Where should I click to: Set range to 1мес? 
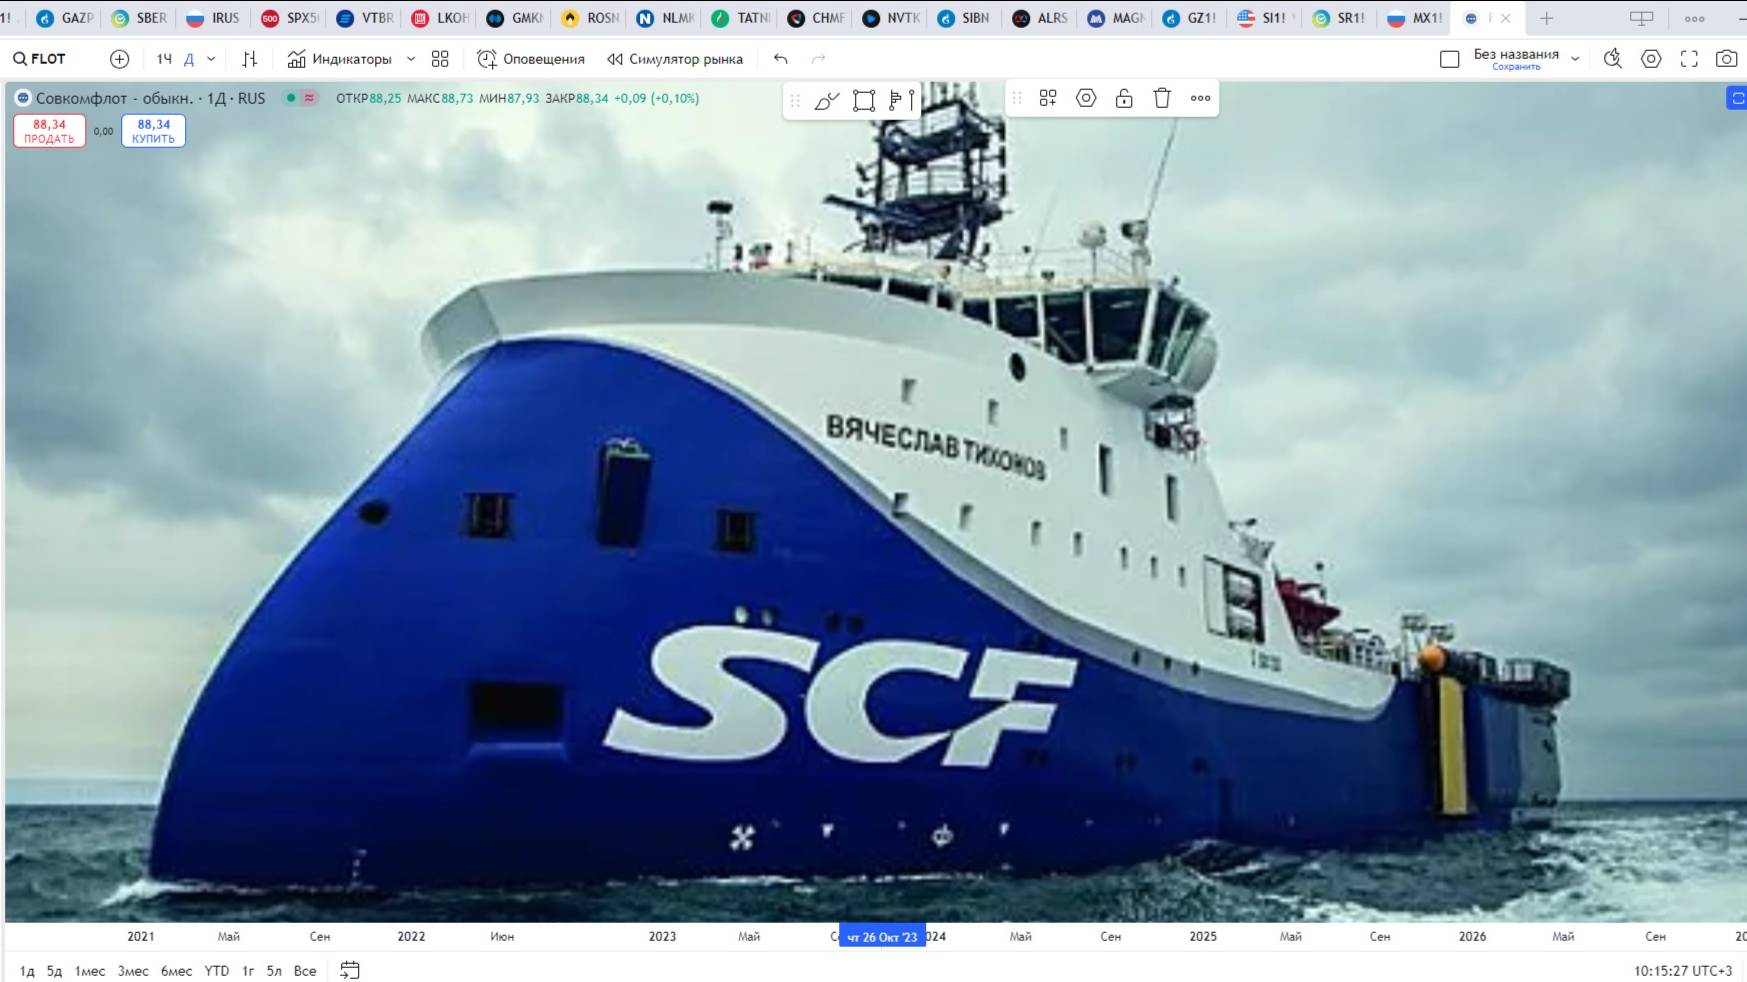pyautogui.click(x=90, y=971)
